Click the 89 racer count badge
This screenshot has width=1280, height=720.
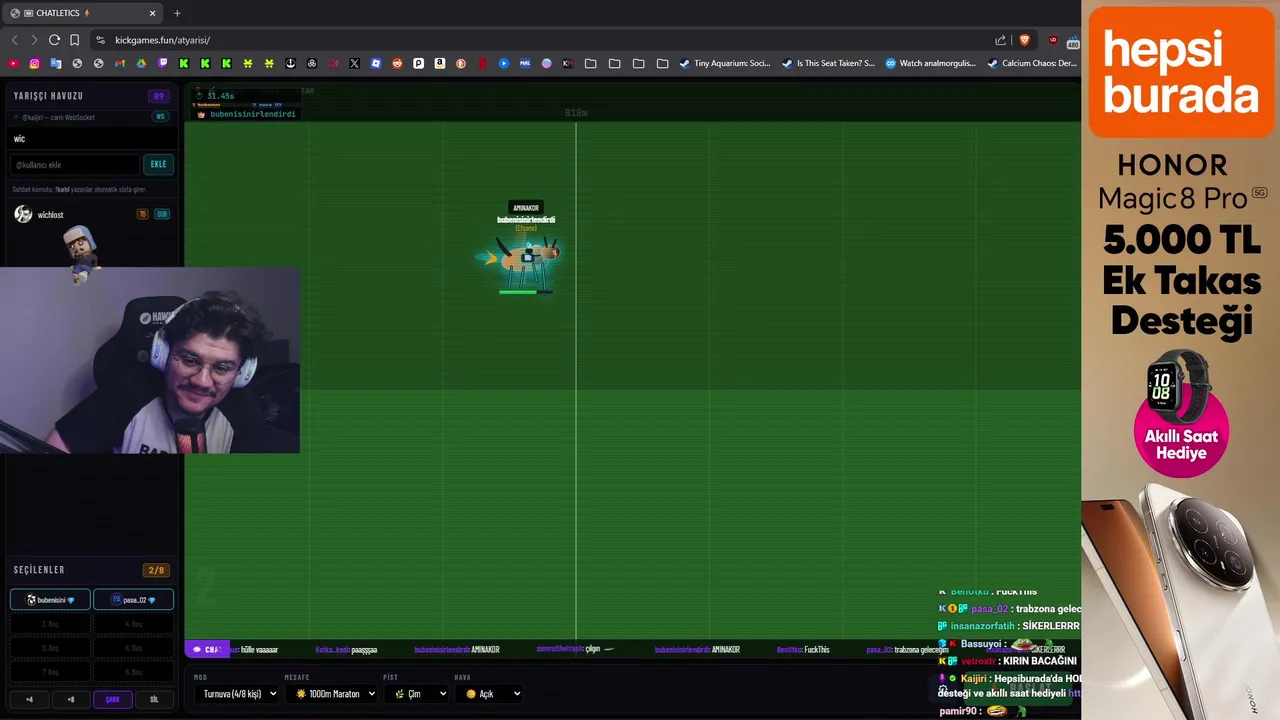pyautogui.click(x=158, y=96)
